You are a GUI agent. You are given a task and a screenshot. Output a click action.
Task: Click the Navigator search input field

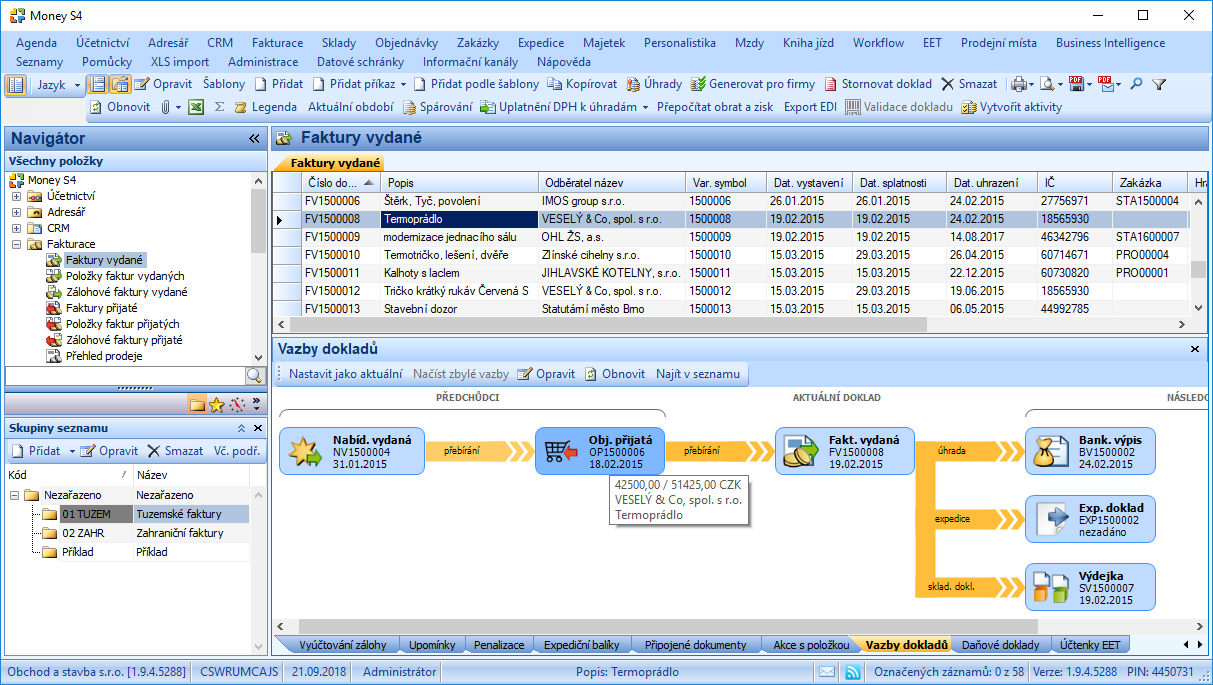point(125,375)
